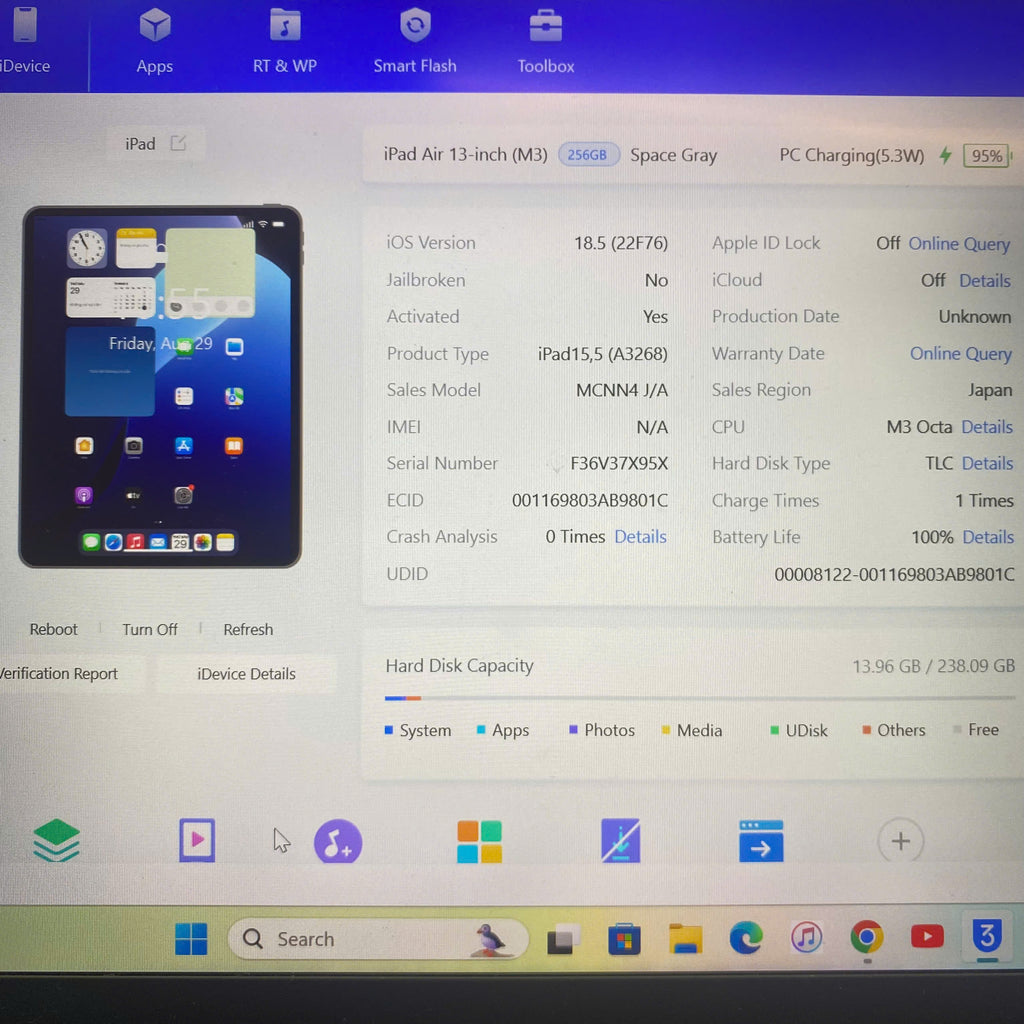Click the iPad screen preview thumbnail
1024x1024 pixels.
pyautogui.click(x=161, y=387)
